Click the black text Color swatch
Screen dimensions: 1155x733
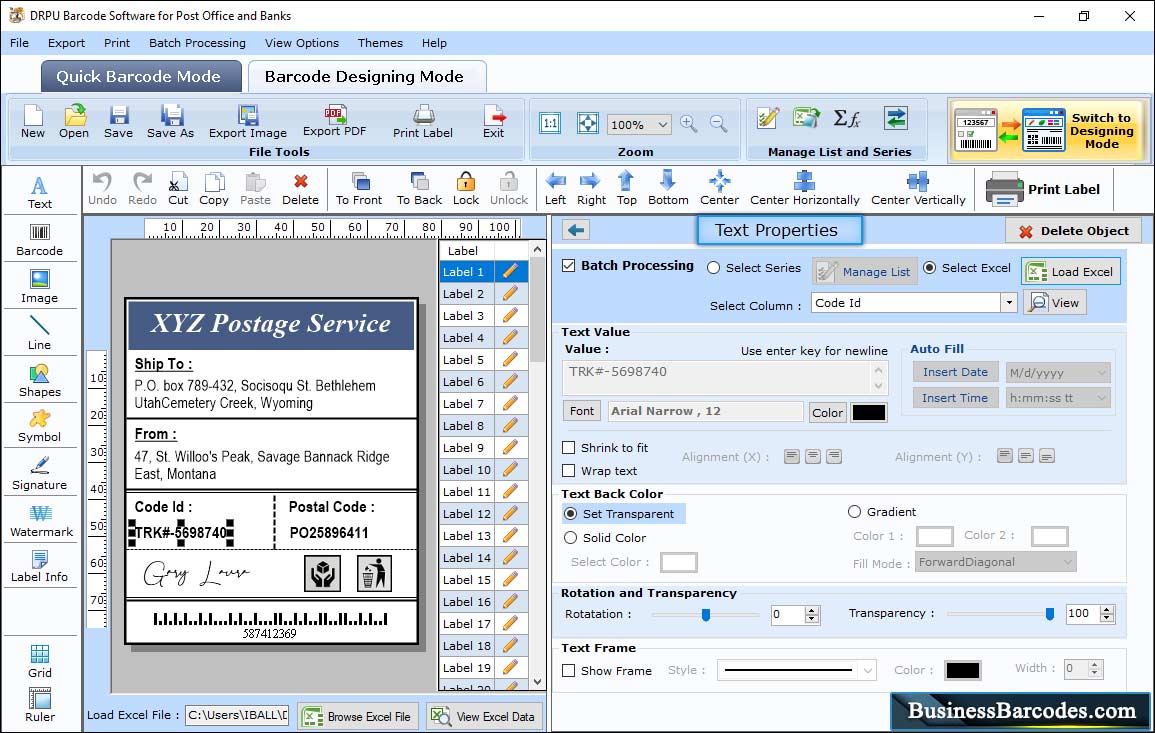(868, 413)
